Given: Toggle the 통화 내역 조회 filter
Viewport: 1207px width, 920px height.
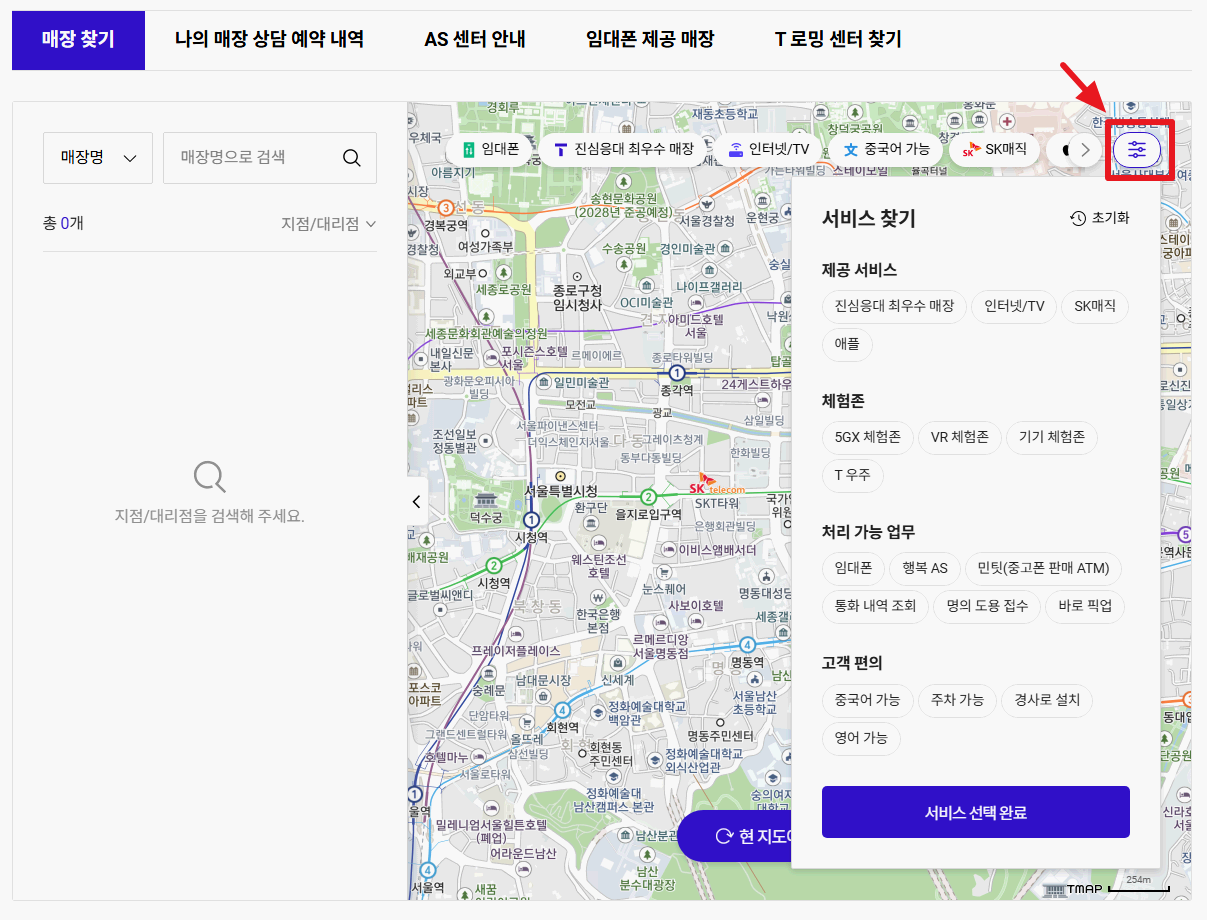Looking at the screenshot, I should 875,606.
